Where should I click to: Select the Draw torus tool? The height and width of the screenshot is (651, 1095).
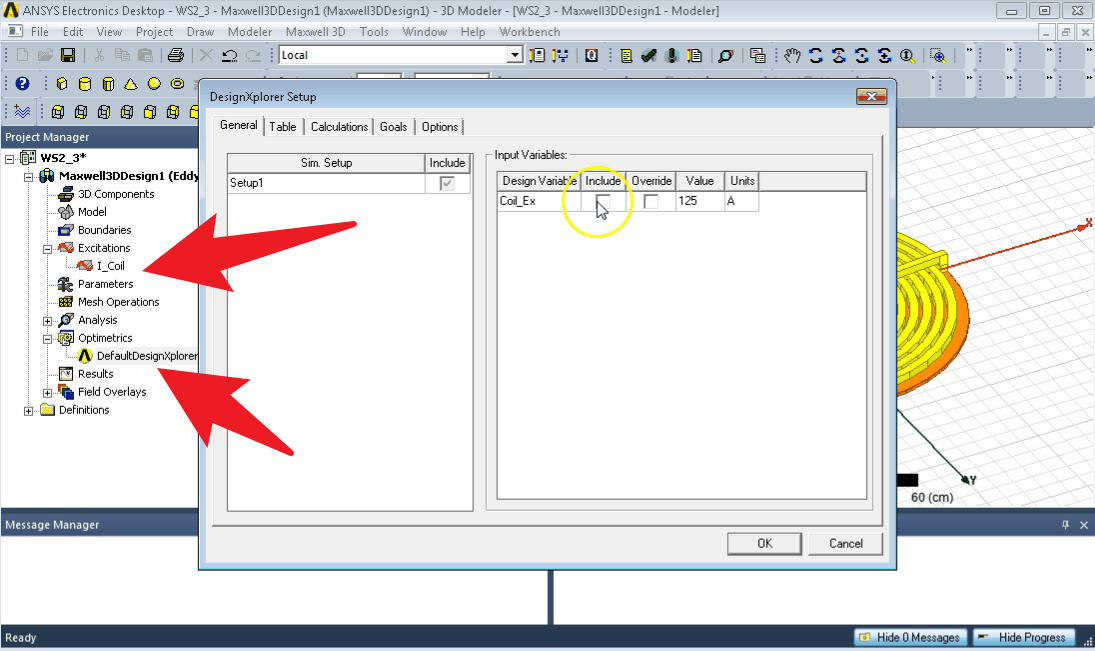(x=177, y=84)
